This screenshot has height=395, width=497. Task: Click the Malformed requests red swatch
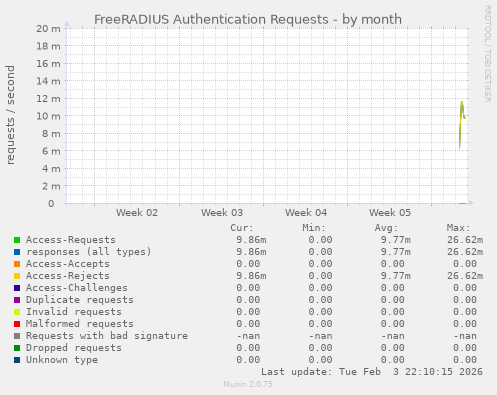[x=17, y=324]
